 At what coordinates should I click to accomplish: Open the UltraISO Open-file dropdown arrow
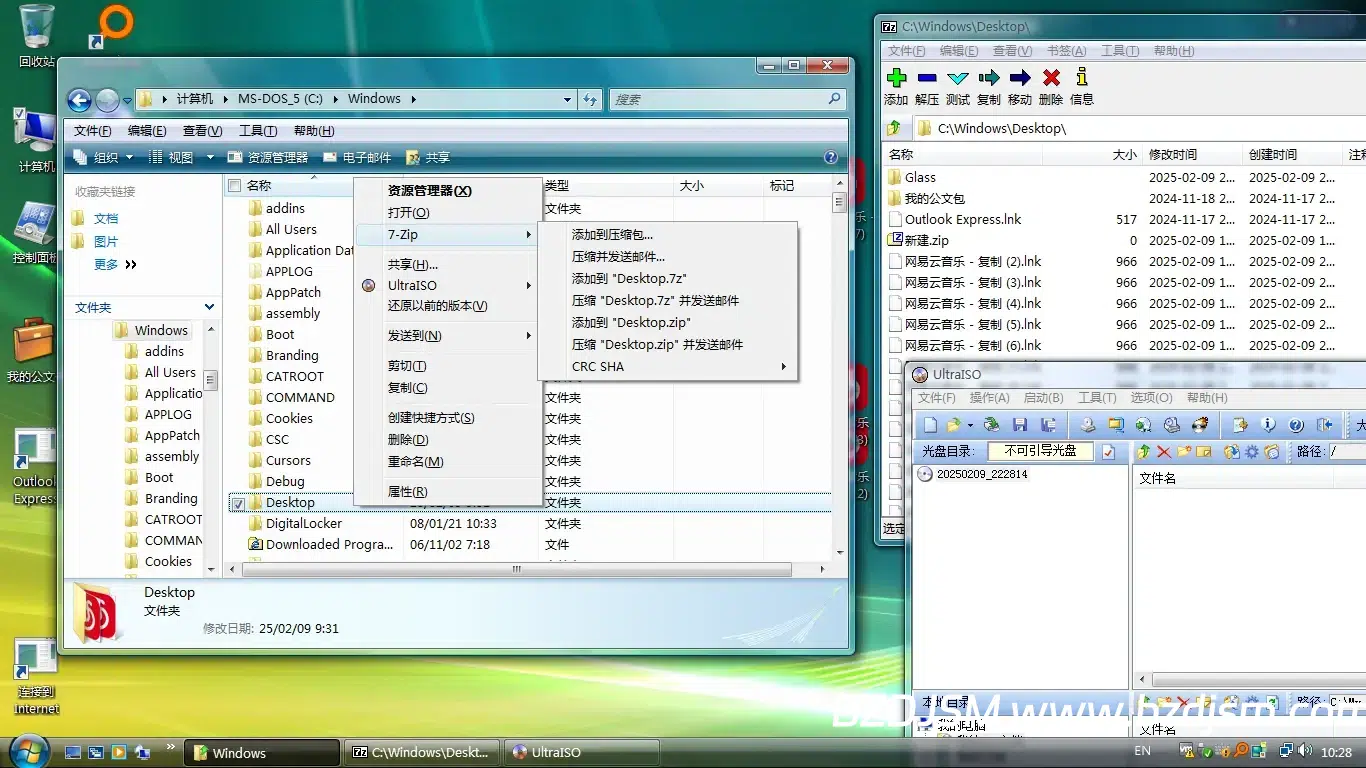click(x=970, y=425)
